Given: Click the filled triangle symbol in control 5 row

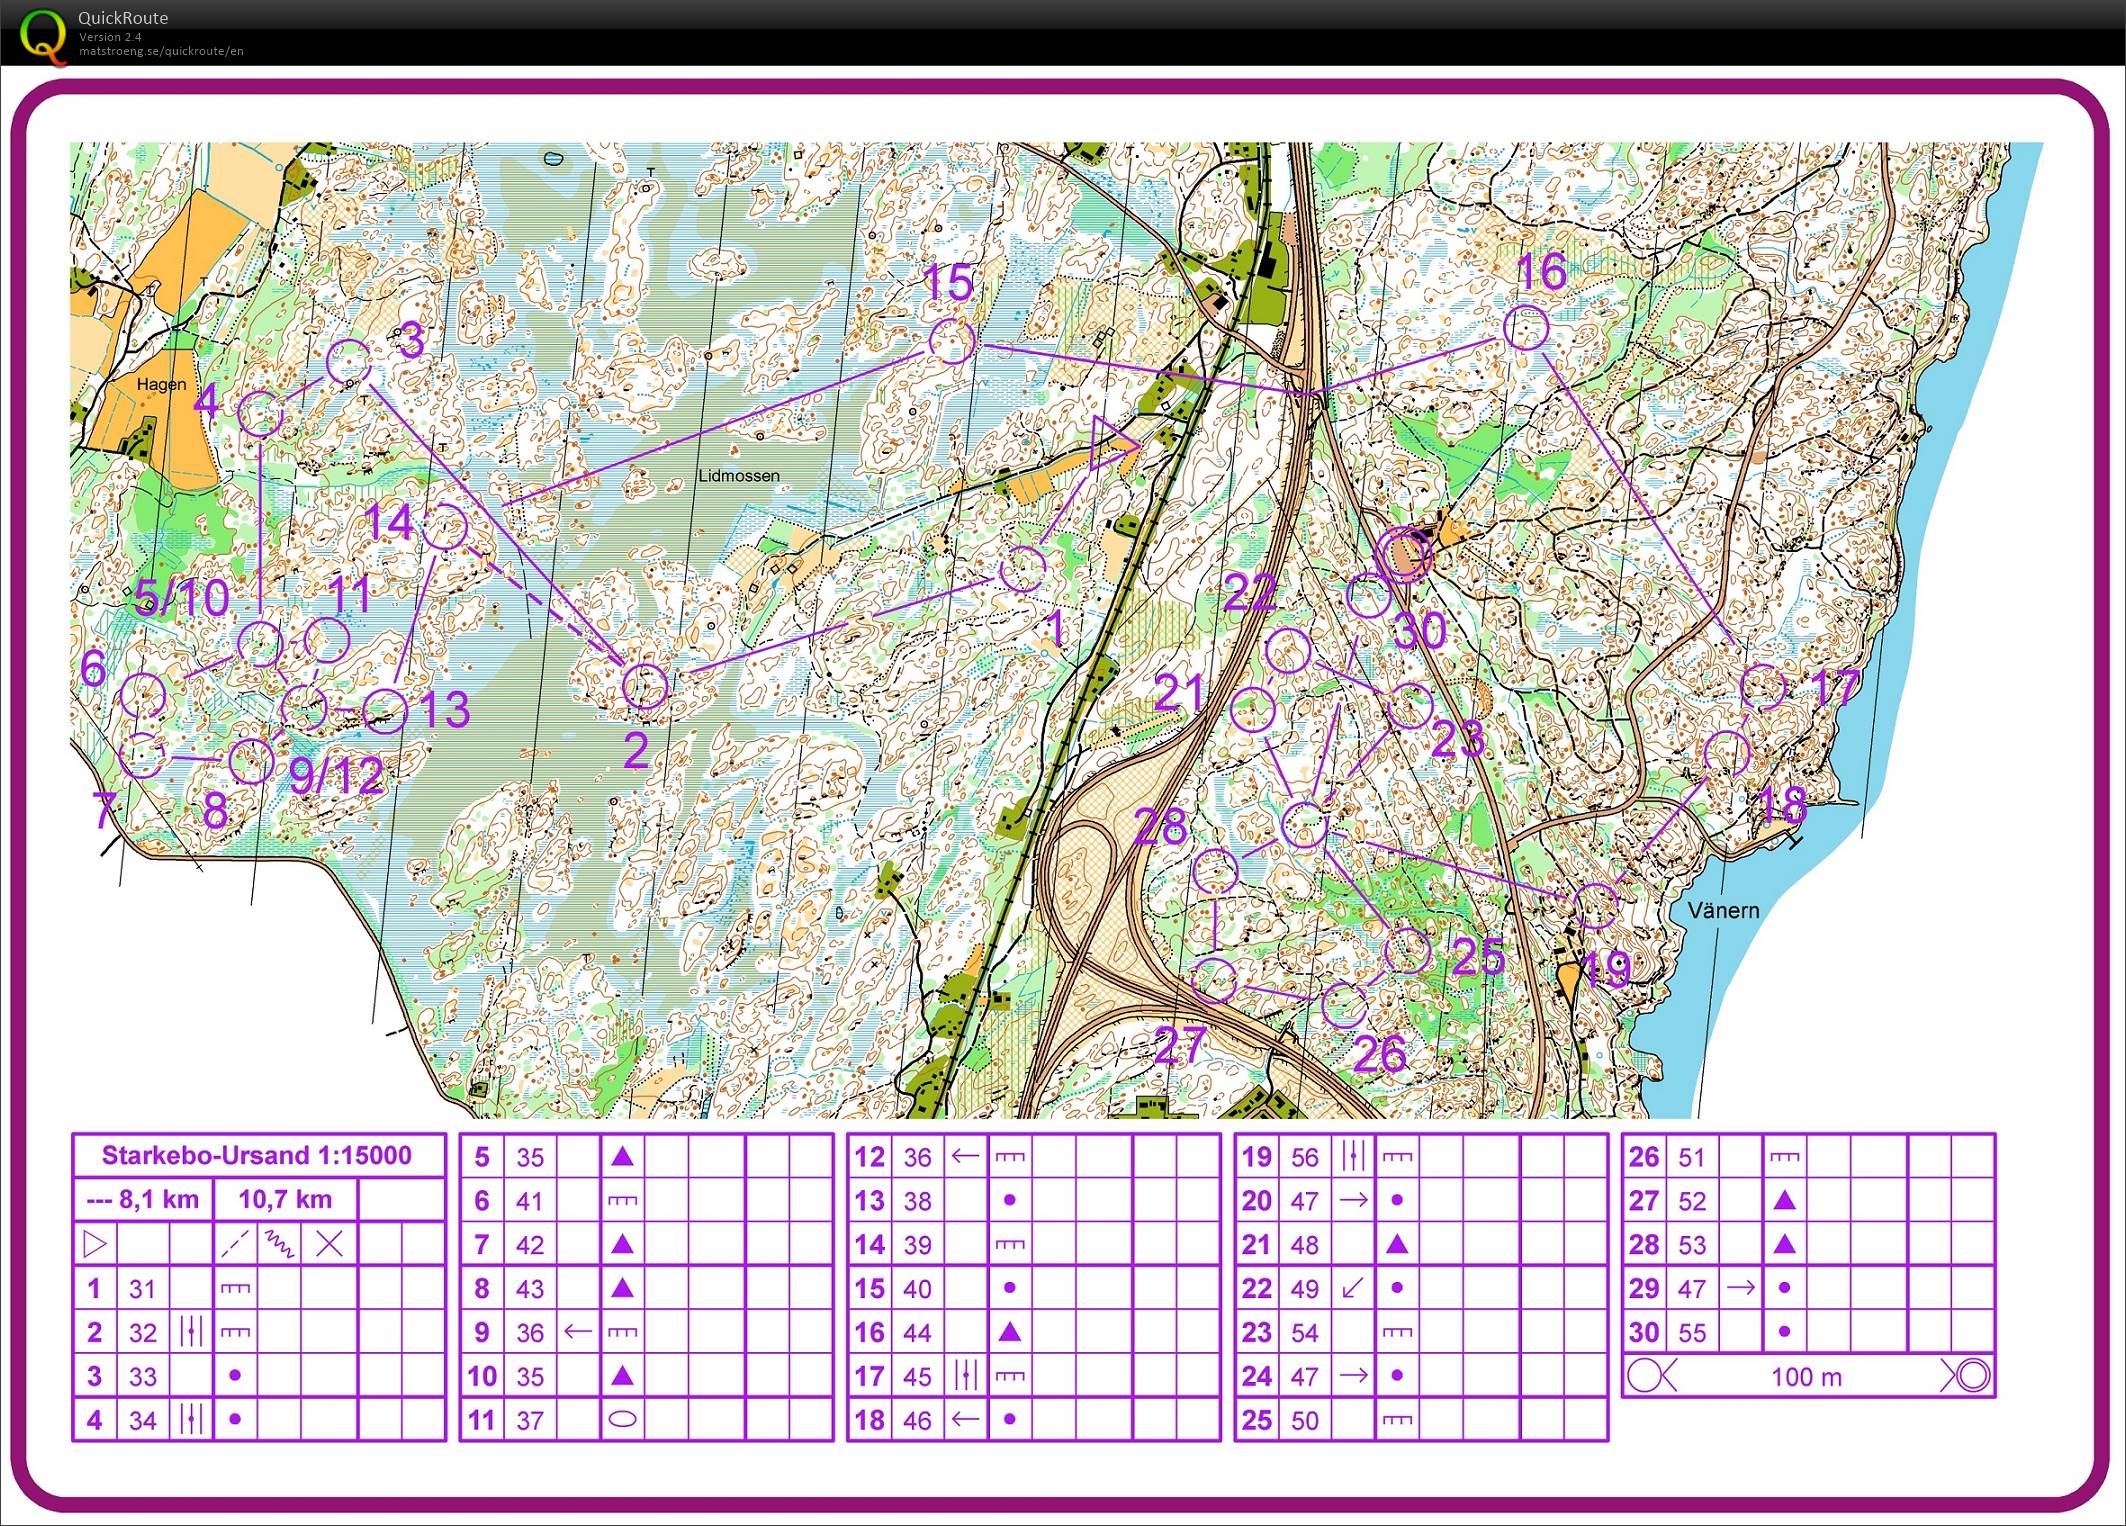Looking at the screenshot, I should coord(622,1156).
